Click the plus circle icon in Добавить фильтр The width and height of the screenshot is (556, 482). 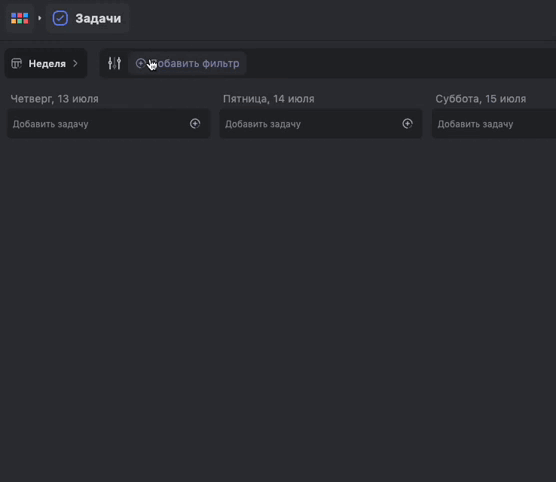click(x=140, y=63)
